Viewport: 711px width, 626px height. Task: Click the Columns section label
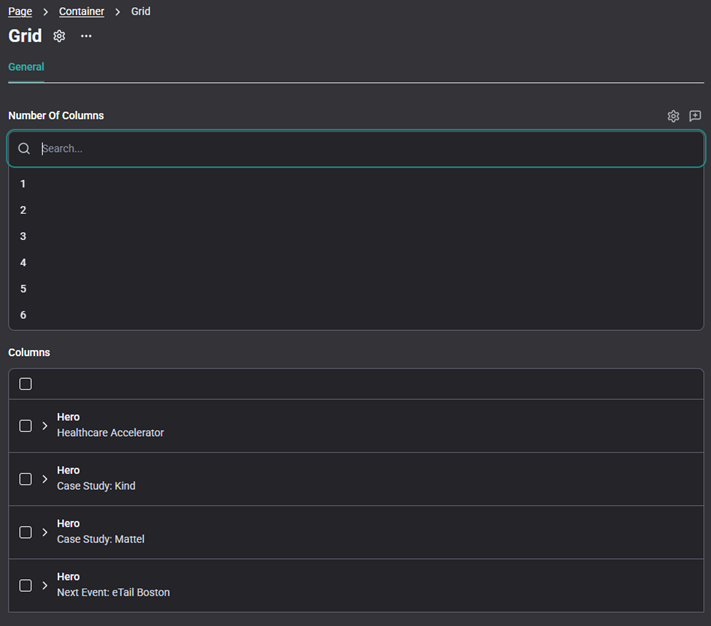(x=29, y=352)
